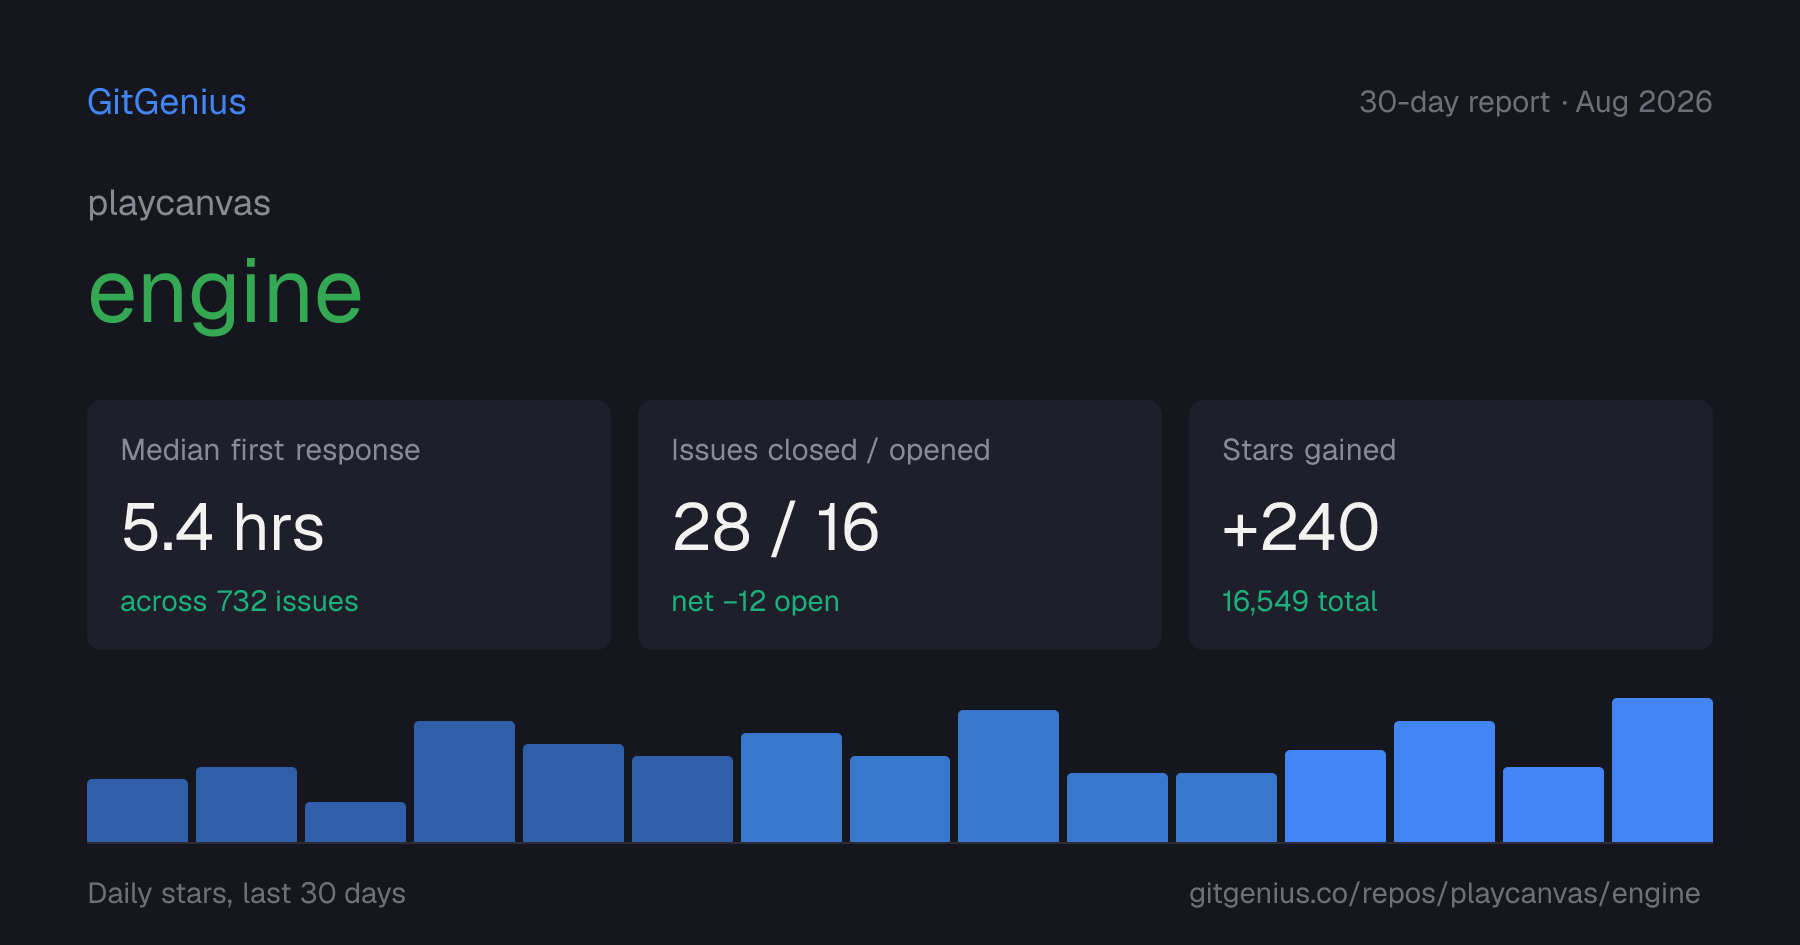Click the "16,549 total" subtext
1800x945 pixels.
tap(1299, 601)
